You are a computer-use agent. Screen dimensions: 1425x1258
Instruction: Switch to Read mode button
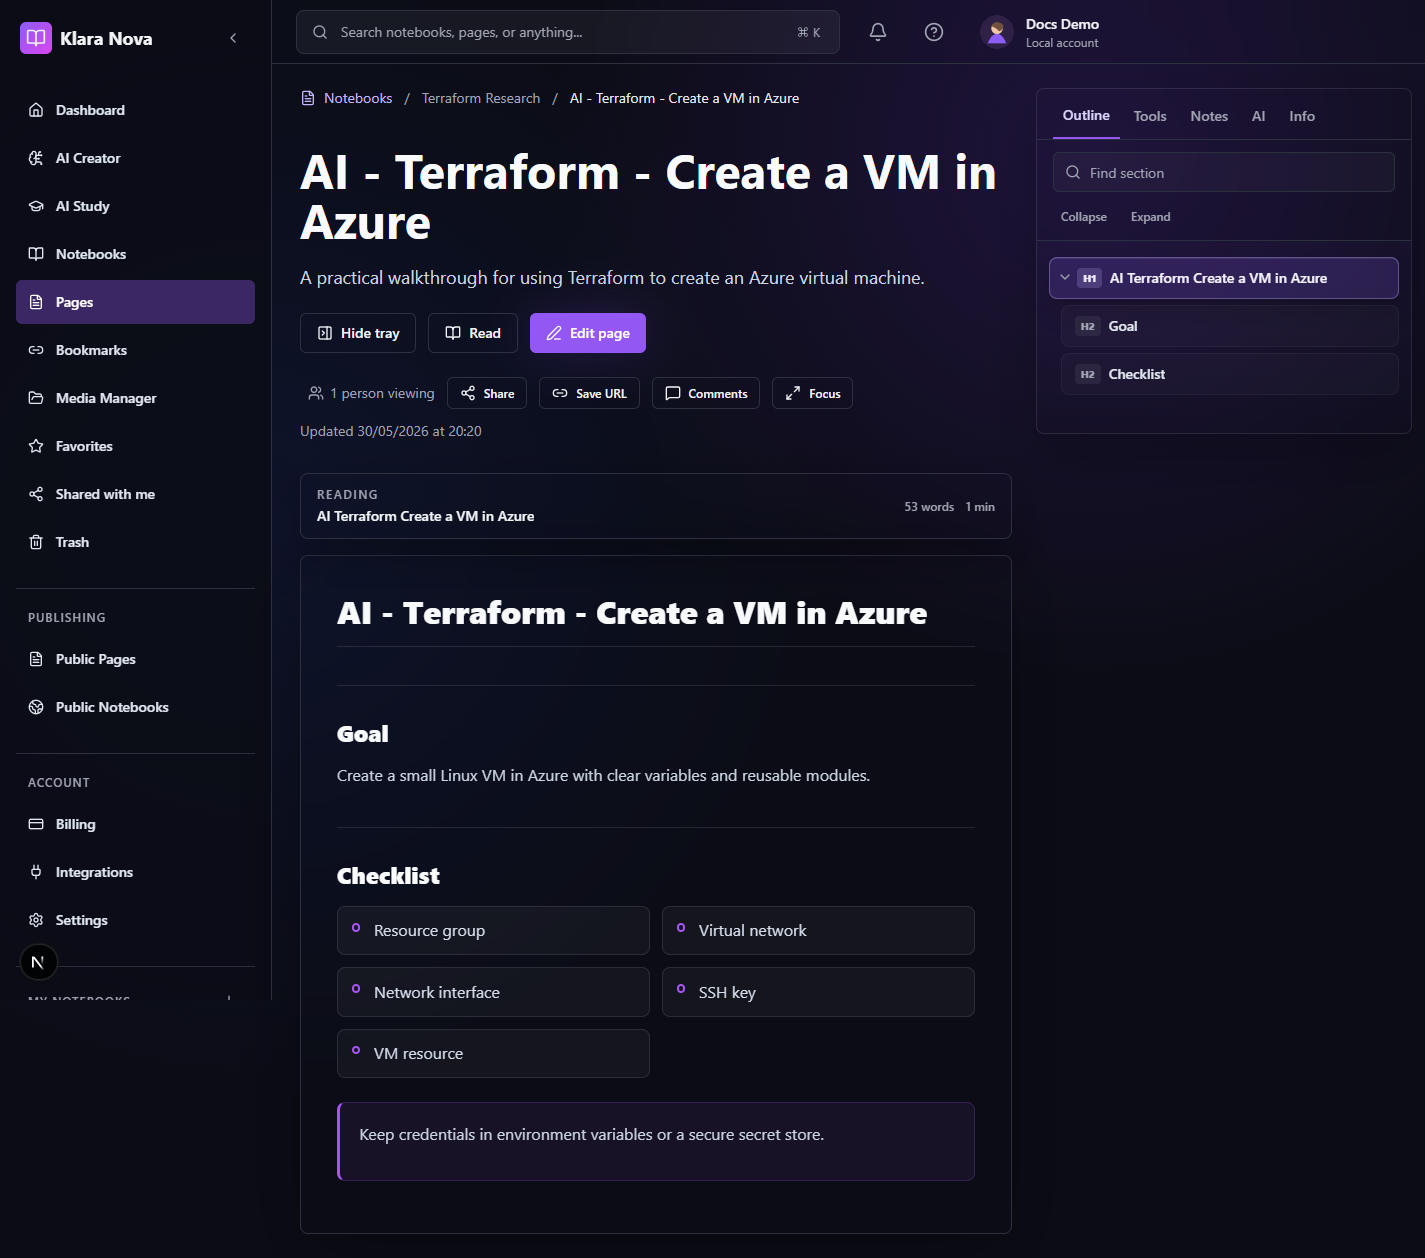coord(473,333)
